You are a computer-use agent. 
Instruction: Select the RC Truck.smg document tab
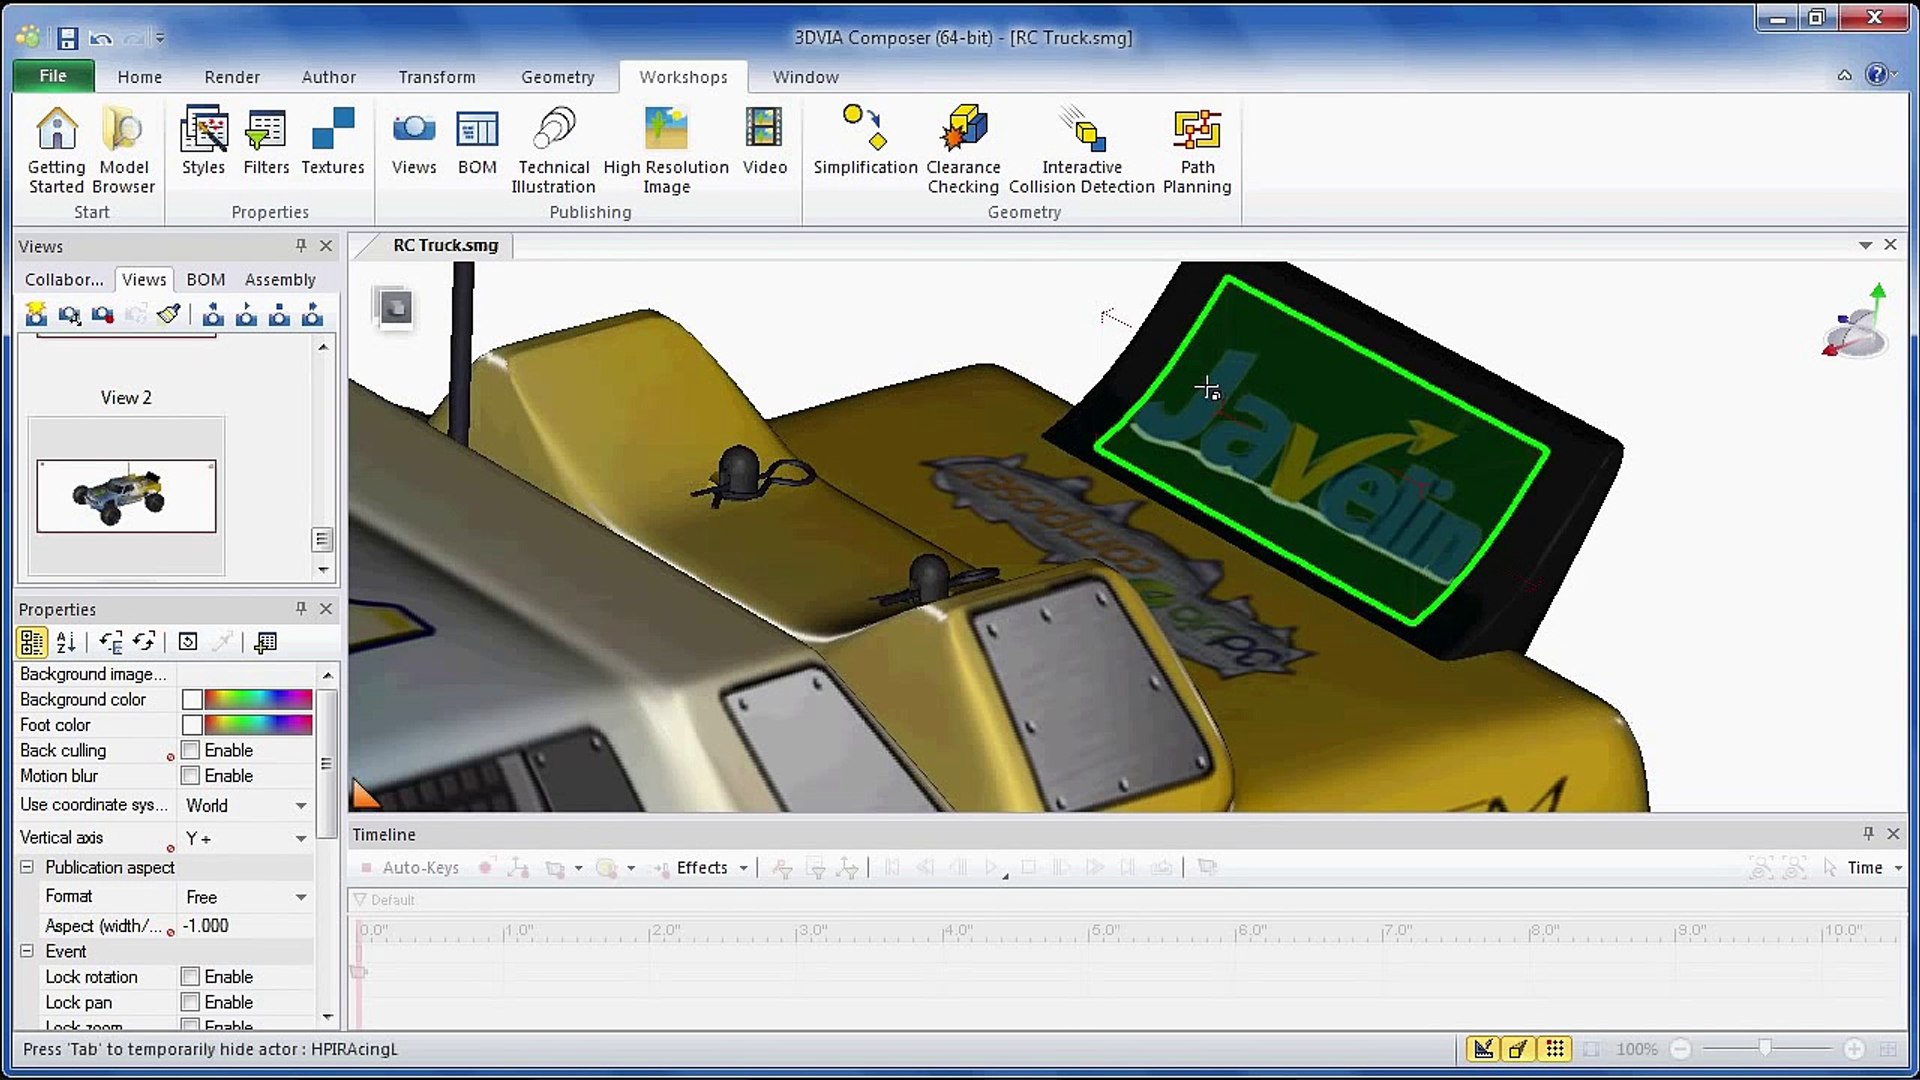click(445, 245)
